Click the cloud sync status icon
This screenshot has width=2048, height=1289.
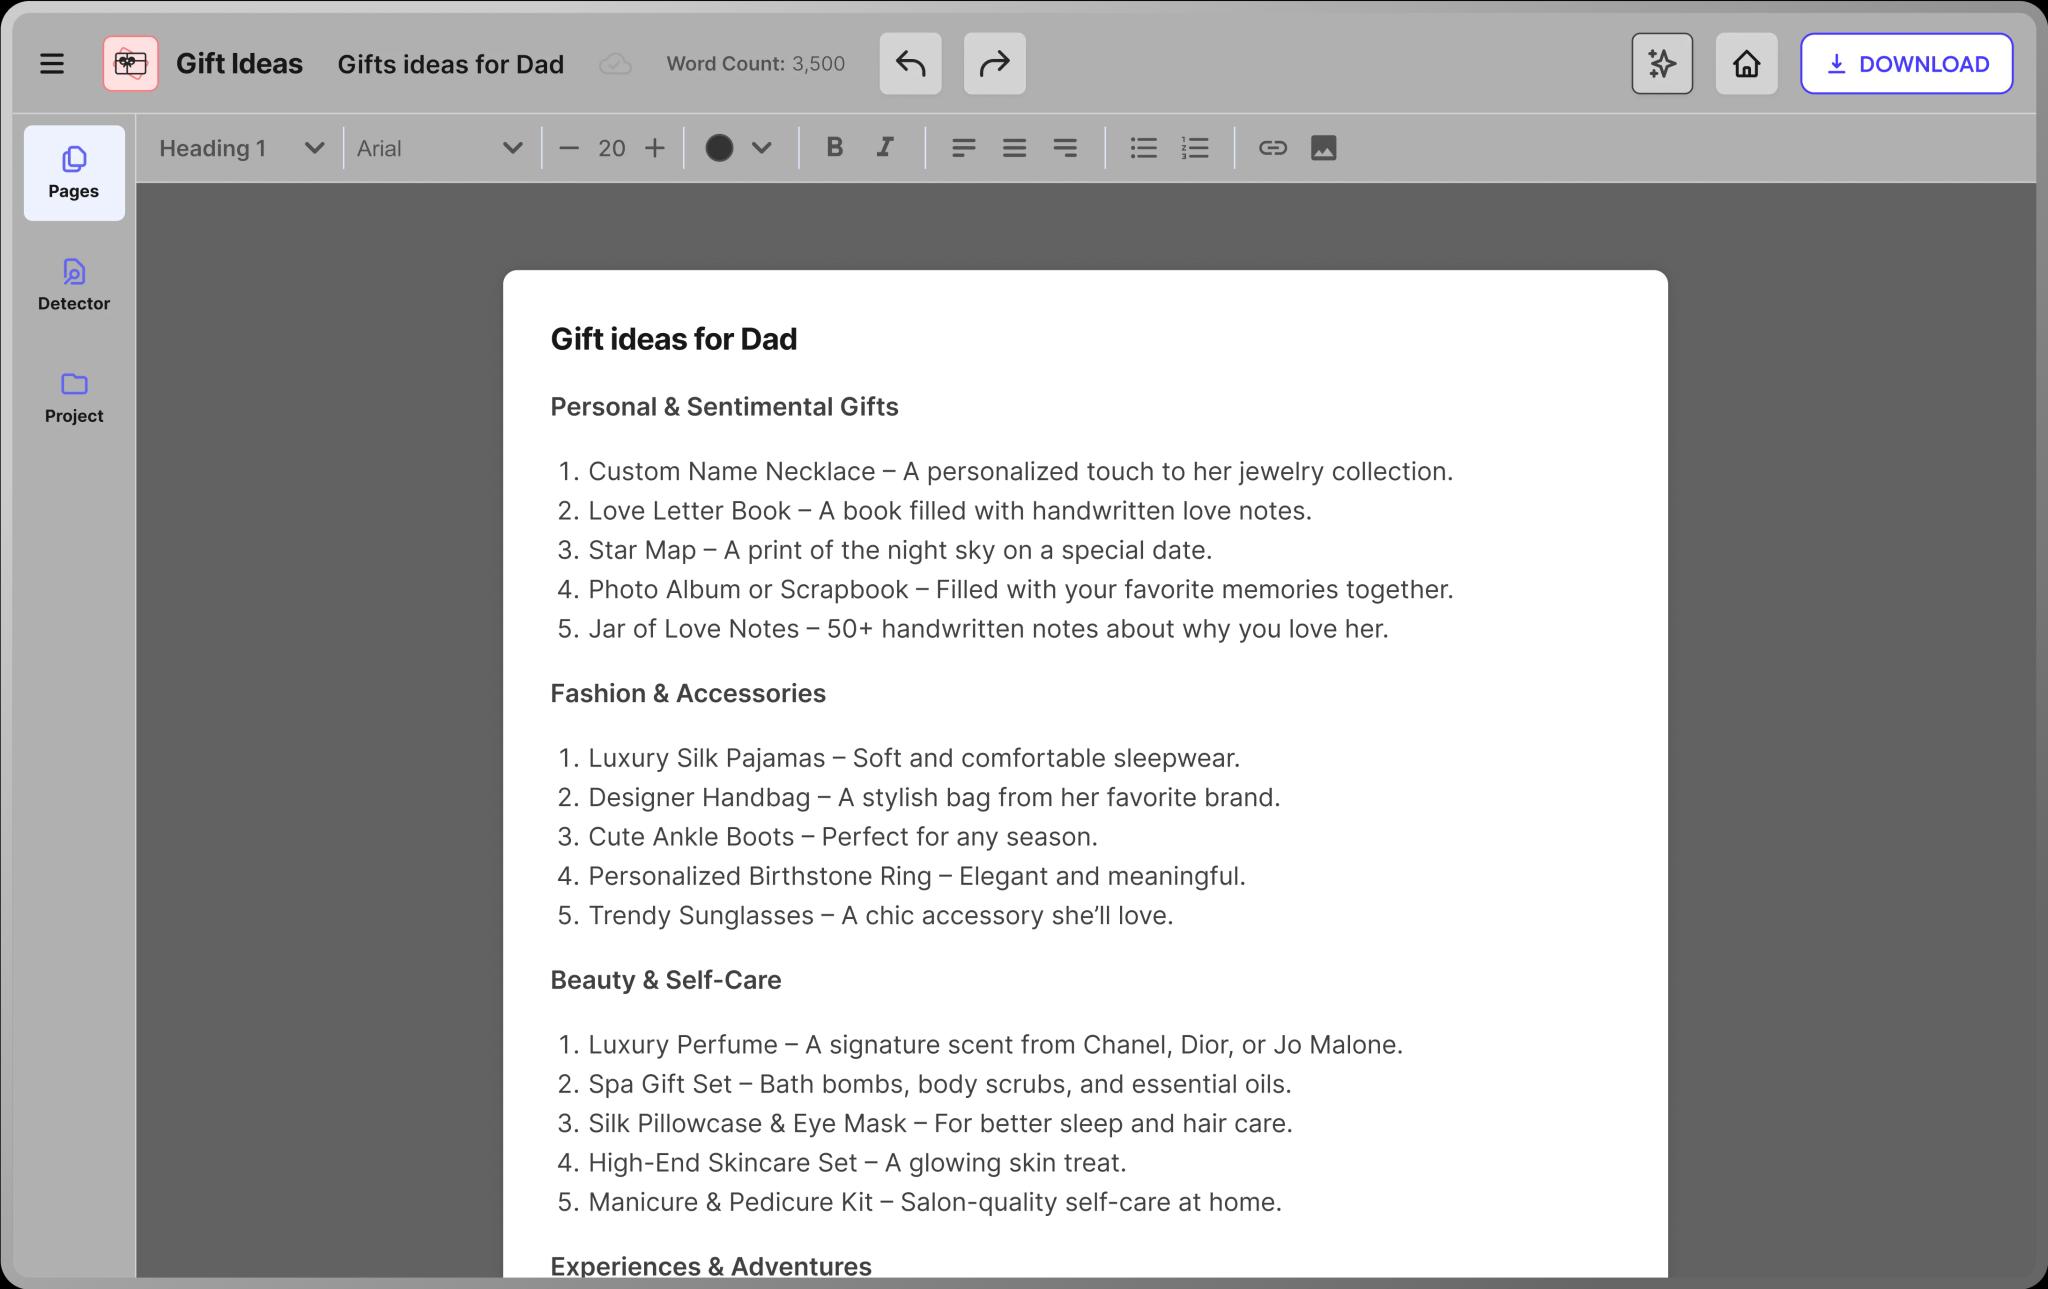click(615, 64)
